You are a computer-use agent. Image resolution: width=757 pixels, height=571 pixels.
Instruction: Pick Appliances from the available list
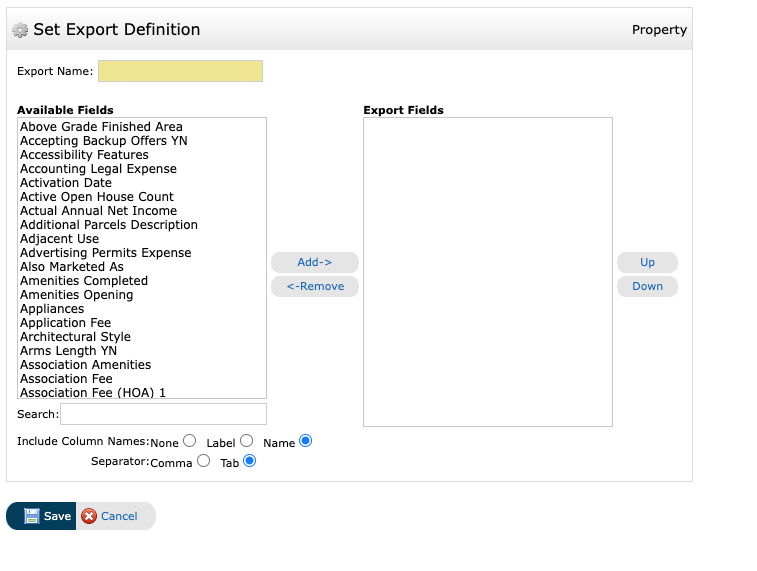[52, 309]
